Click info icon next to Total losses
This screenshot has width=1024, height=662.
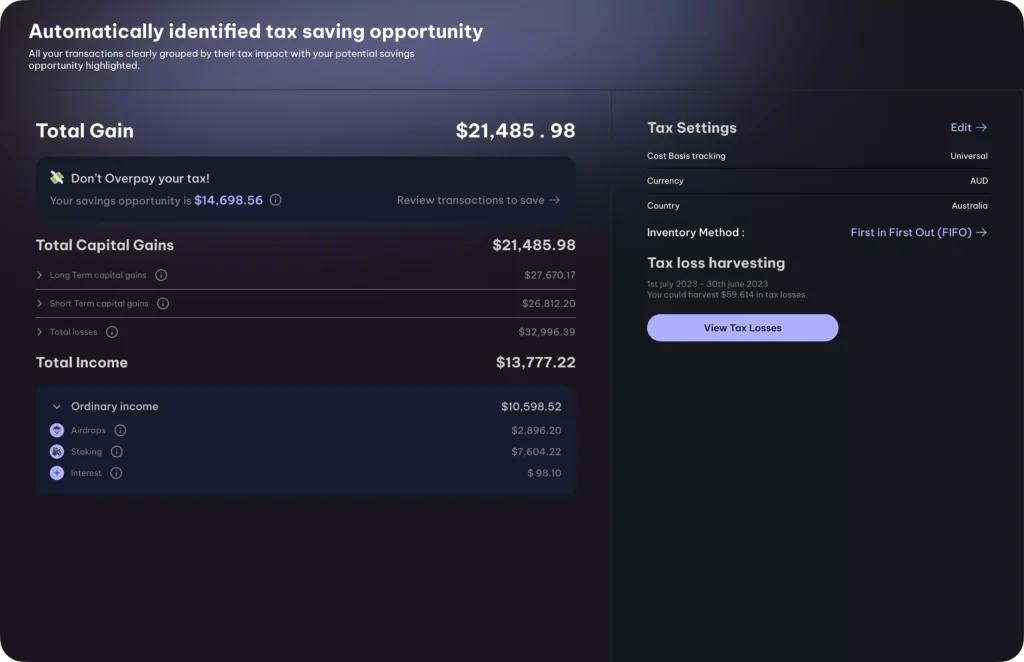click(112, 332)
